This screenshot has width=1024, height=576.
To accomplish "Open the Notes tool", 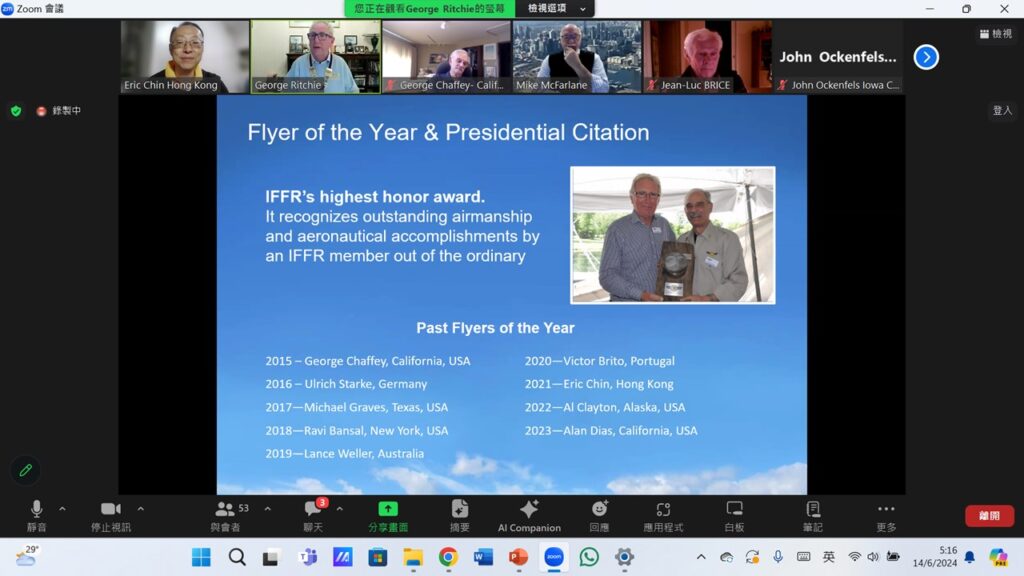I will click(x=813, y=515).
